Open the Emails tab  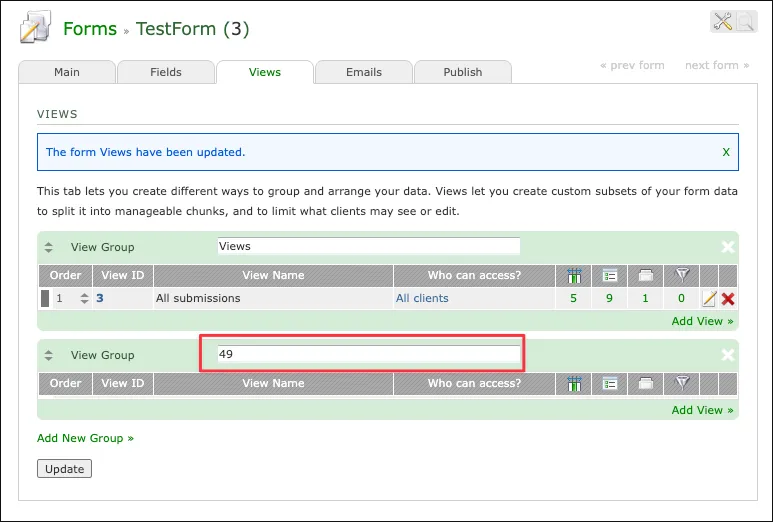tap(364, 72)
